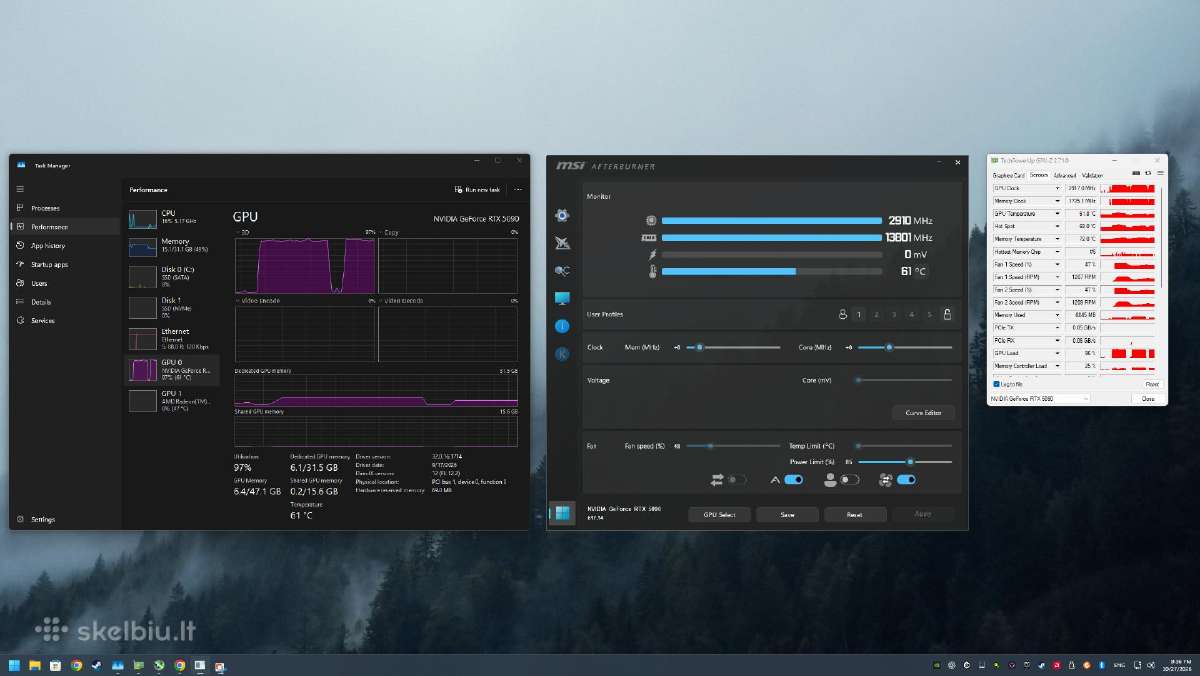Viewport: 1200px width, 676px height.
Task: Select Disk 0 (C:) in performance list
Action: [x=172, y=275]
